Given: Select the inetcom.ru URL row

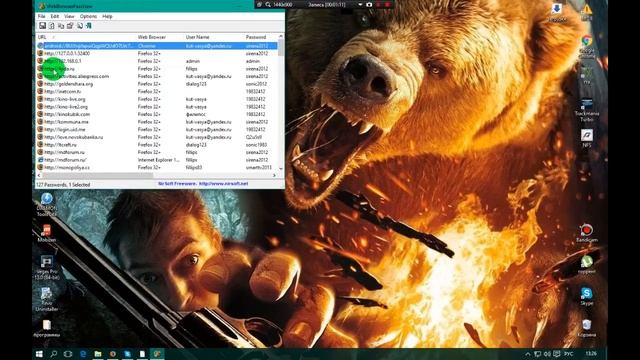Looking at the screenshot, I should coord(157,91).
